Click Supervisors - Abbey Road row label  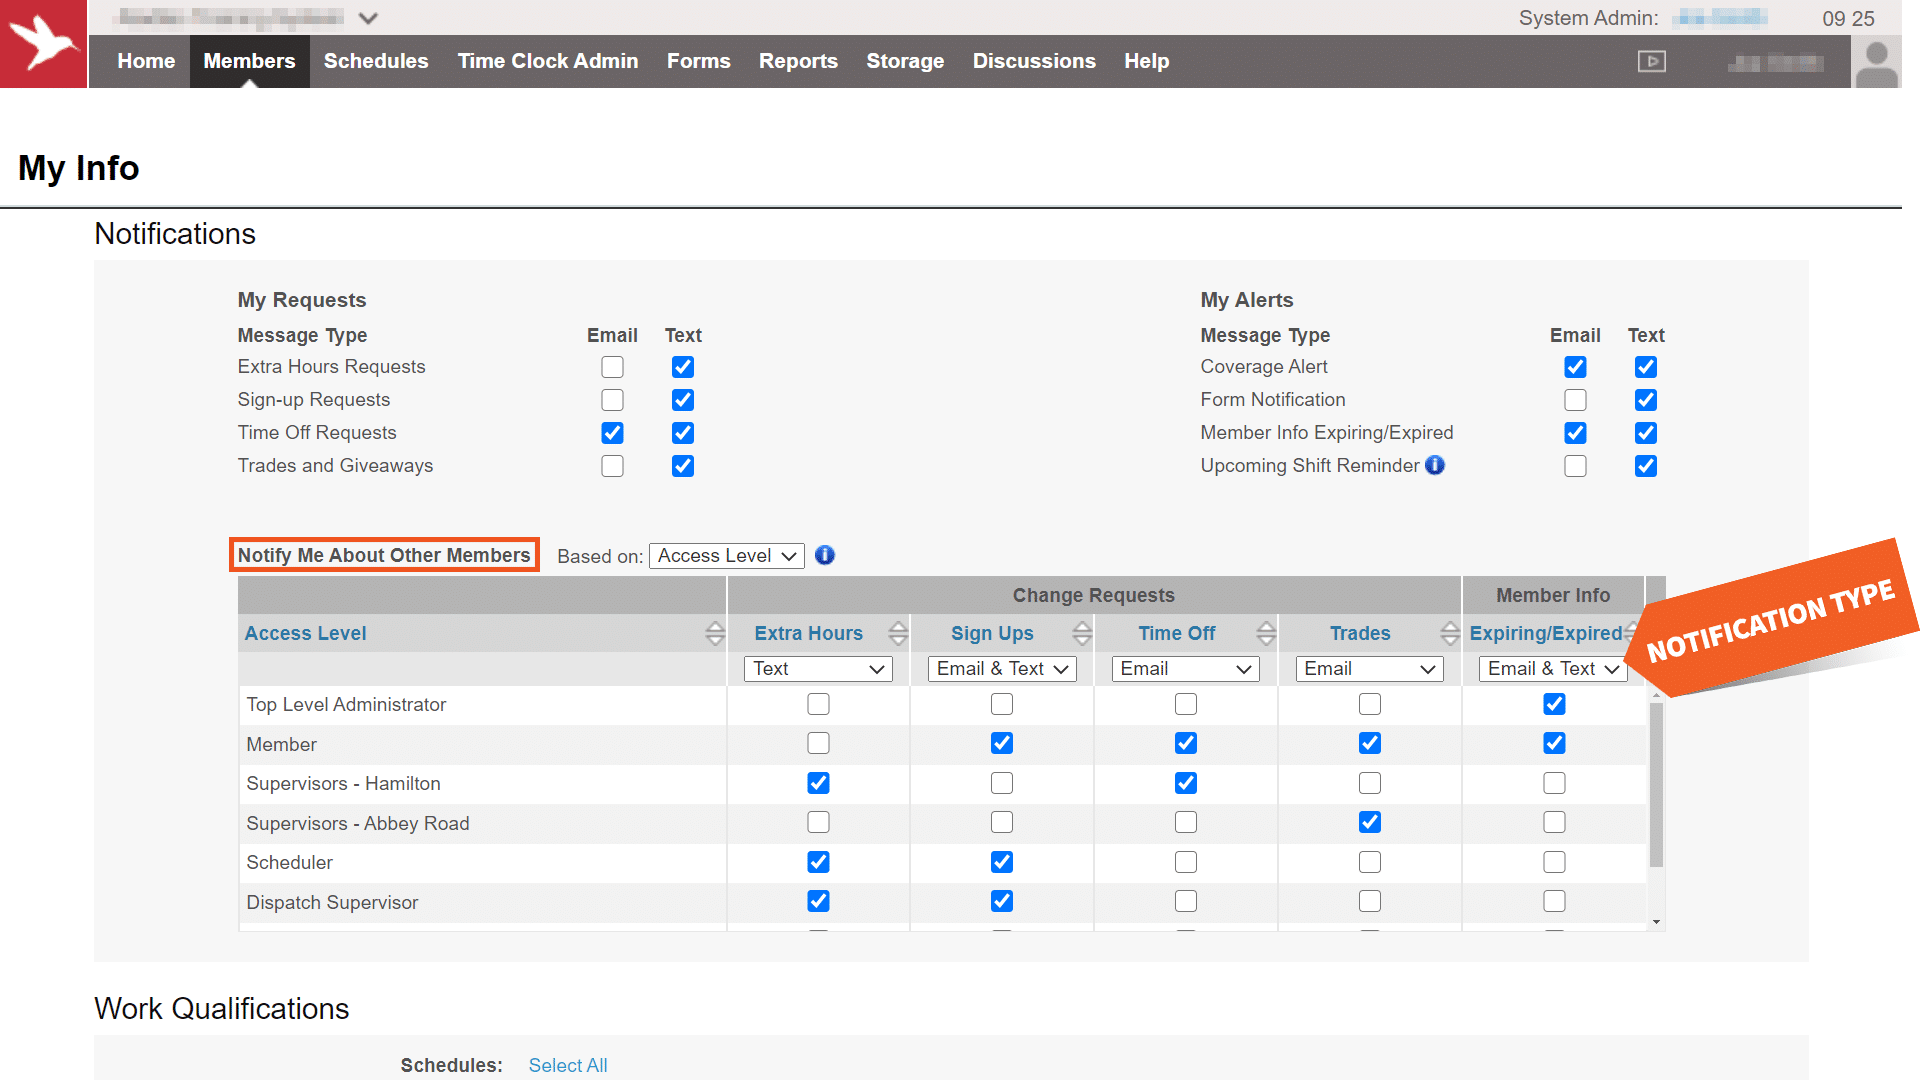(358, 823)
